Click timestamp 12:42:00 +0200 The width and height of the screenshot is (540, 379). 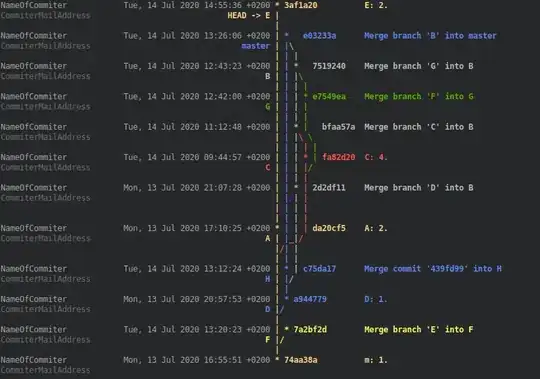[x=237, y=96]
